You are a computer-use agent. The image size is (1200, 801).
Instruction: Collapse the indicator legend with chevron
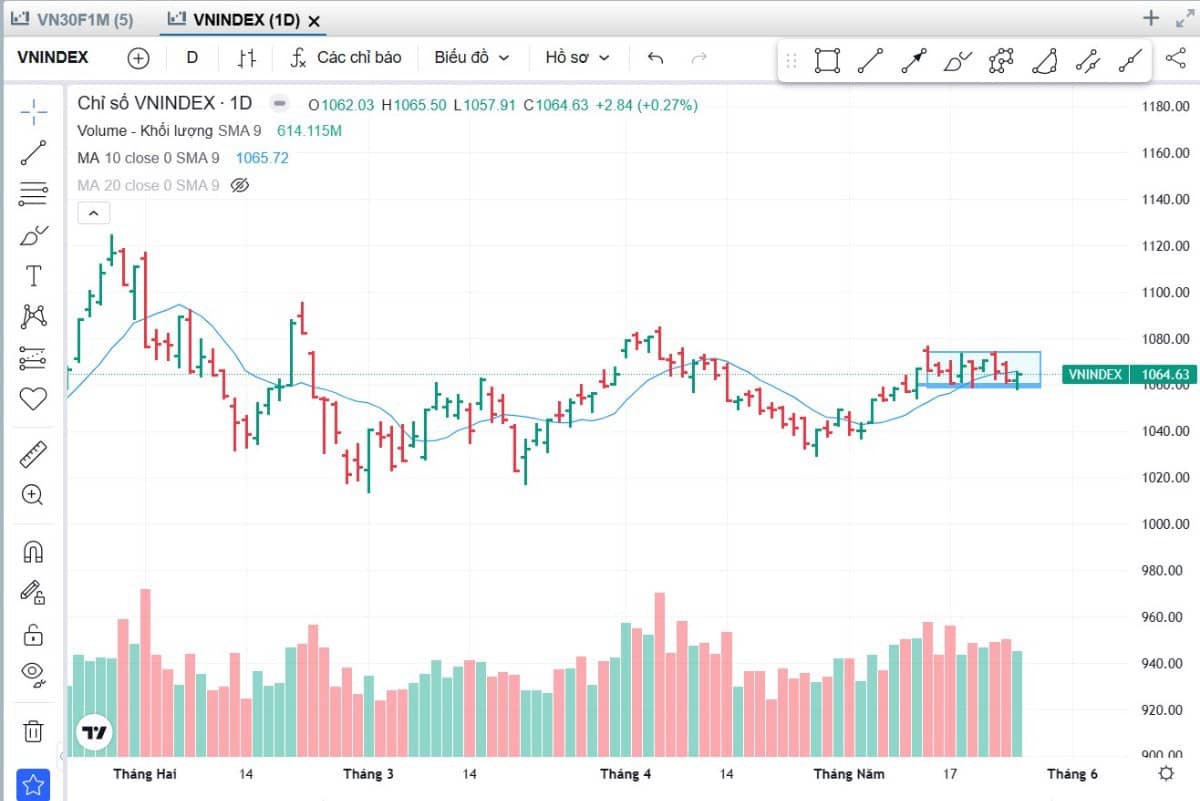click(92, 213)
